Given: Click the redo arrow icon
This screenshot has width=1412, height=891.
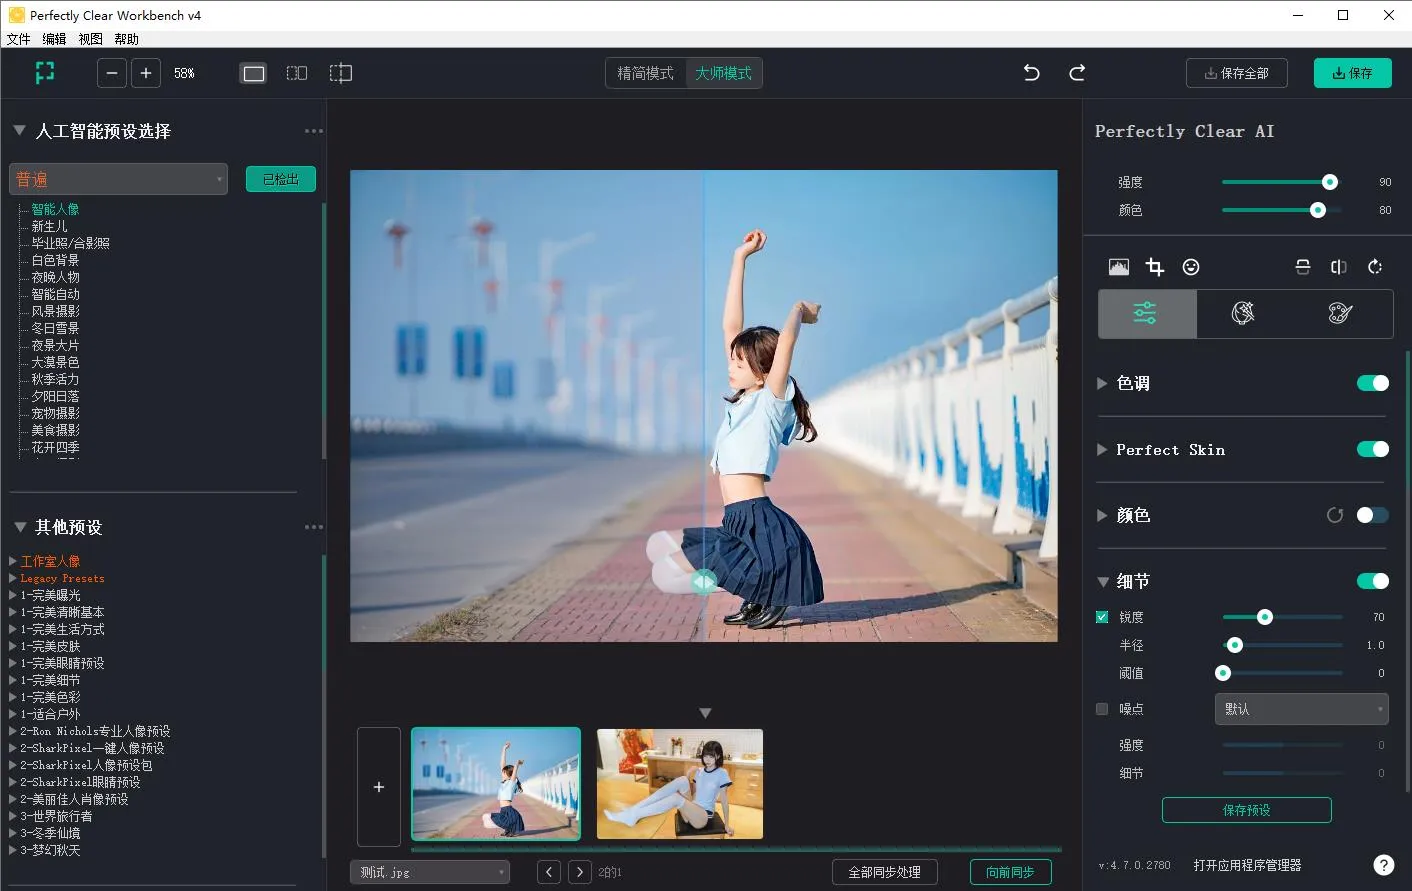Looking at the screenshot, I should tap(1077, 73).
